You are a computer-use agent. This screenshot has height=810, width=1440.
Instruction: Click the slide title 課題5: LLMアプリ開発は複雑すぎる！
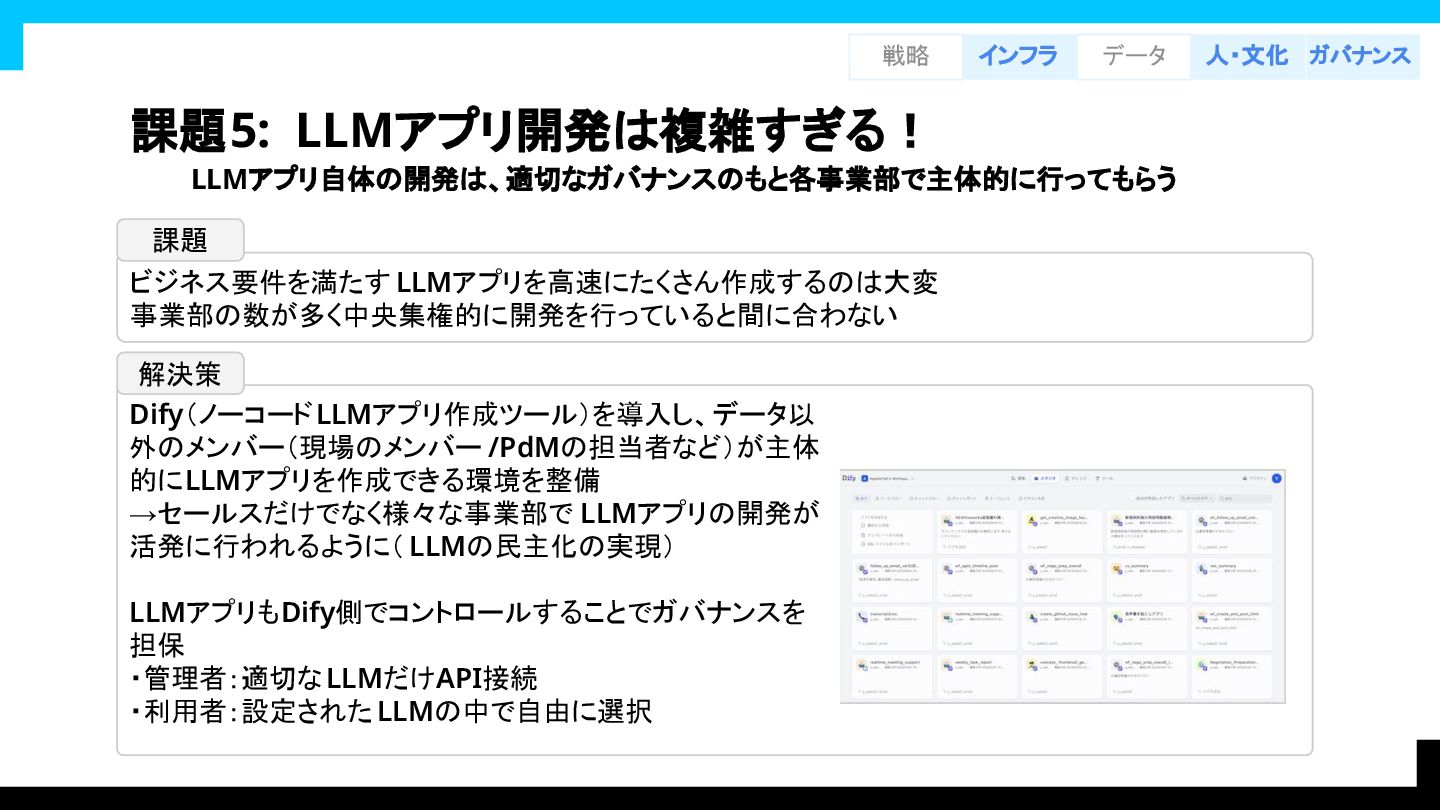click(x=526, y=130)
